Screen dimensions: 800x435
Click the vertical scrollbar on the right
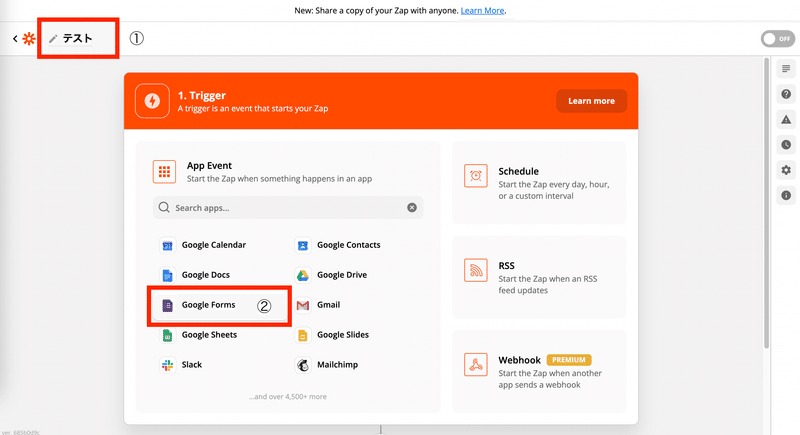click(766, 203)
